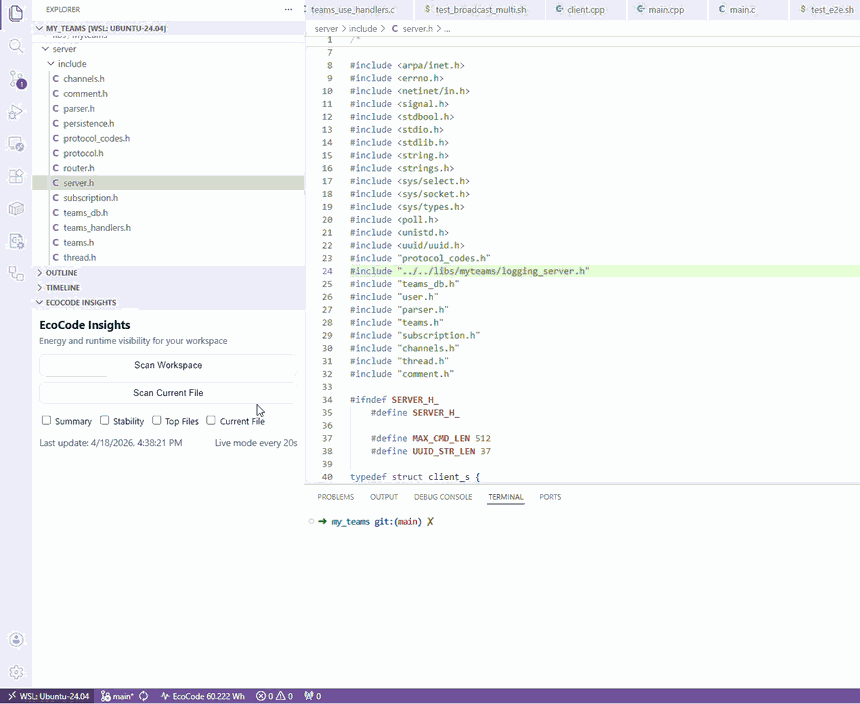
Task: Click the include breadcrumb segment
Action: click(363, 29)
